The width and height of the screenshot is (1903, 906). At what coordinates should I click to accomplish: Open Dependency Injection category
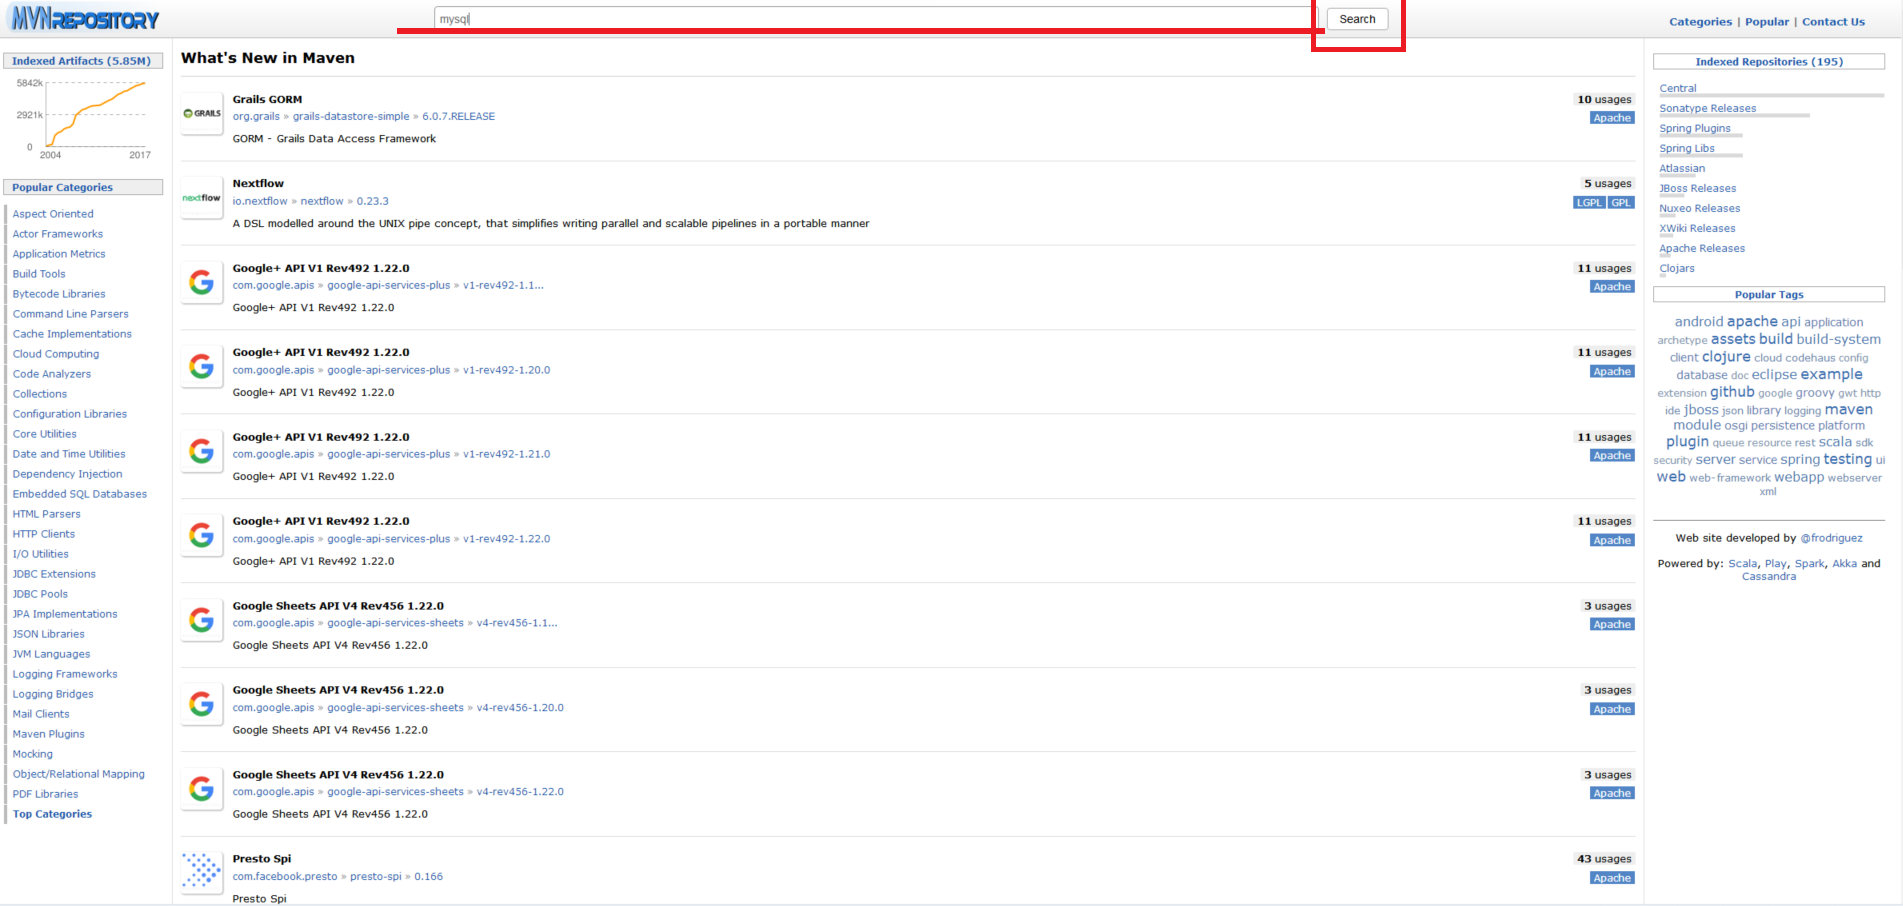pos(67,474)
